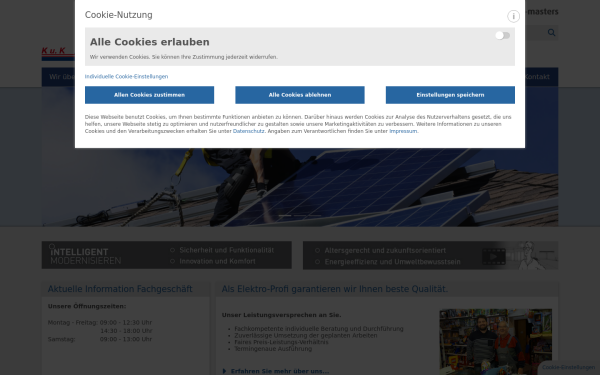Click the K u. K logo
Viewport: 600px width, 375px height.
coord(58,53)
